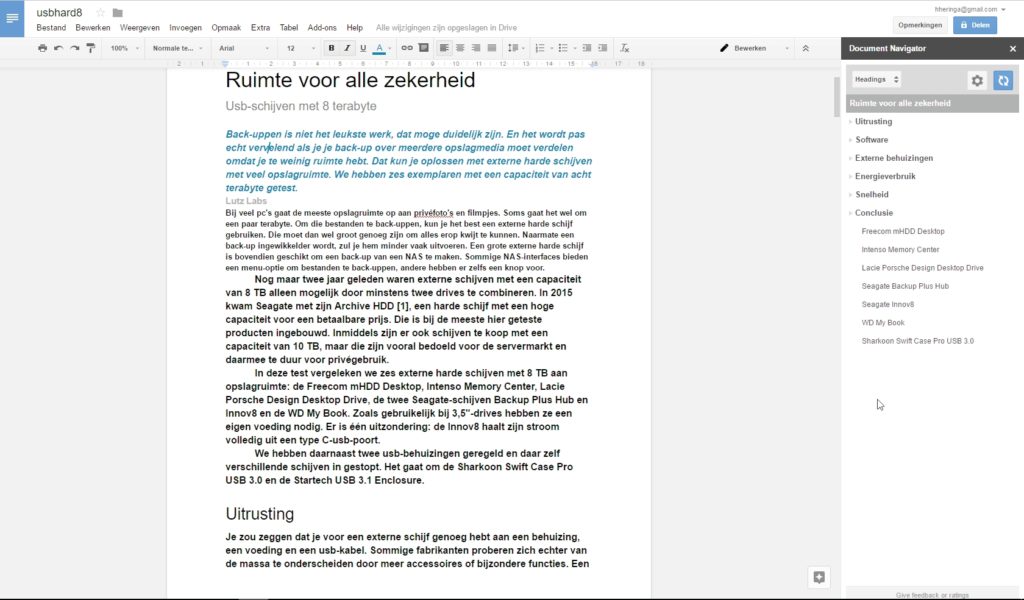Refresh the Document Navigator headings list
The image size is (1024, 600).
1003,80
